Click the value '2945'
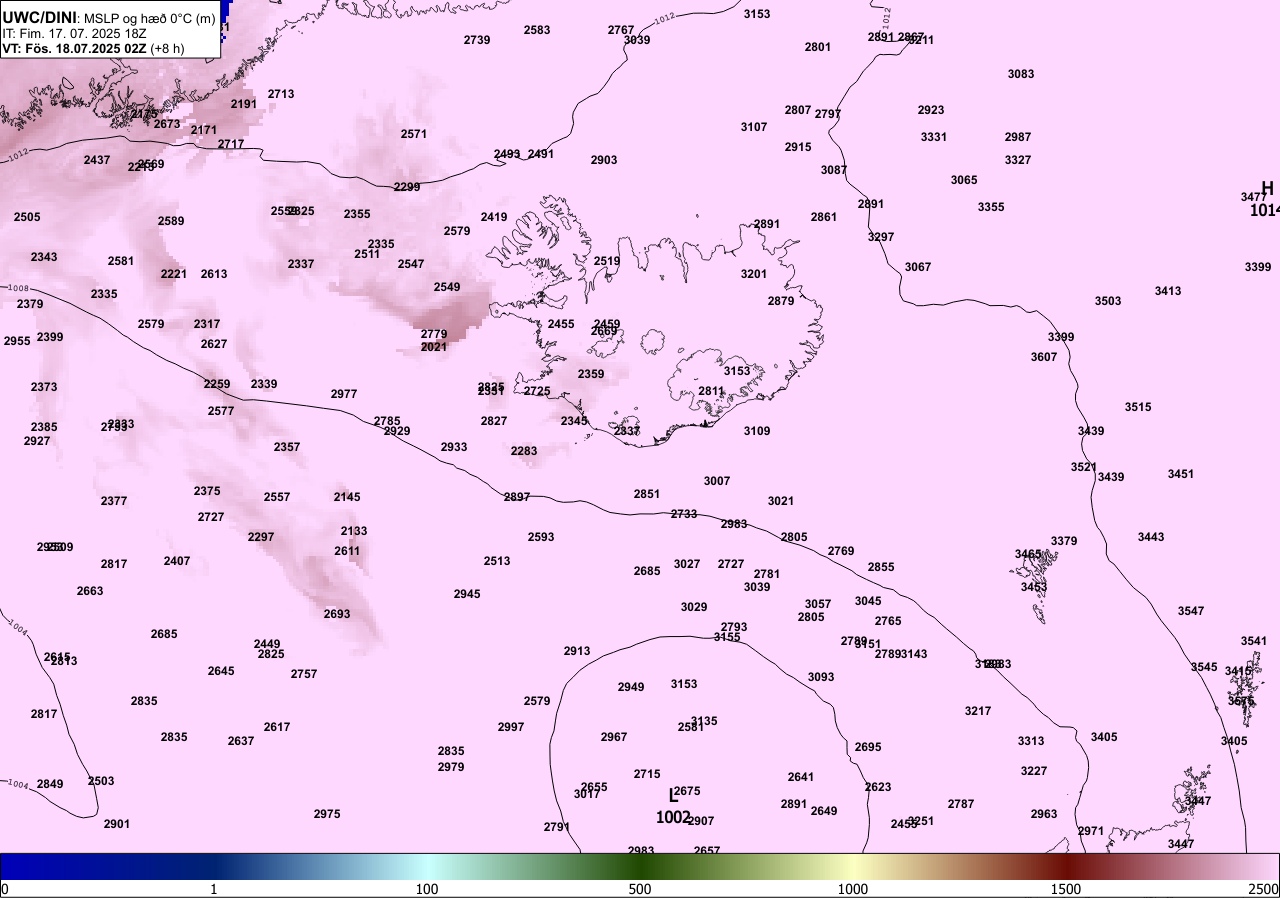The width and height of the screenshot is (1280, 898). (467, 594)
